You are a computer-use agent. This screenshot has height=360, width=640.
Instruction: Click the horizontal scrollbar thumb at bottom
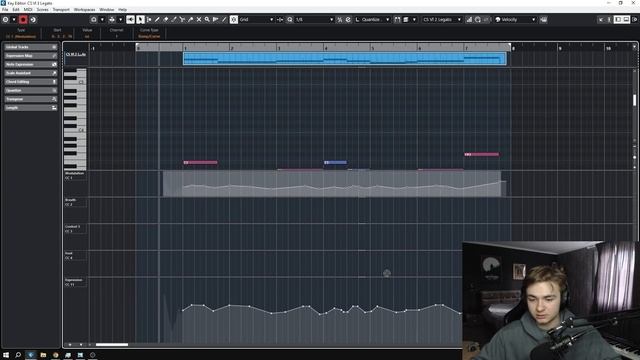[x=112, y=344]
